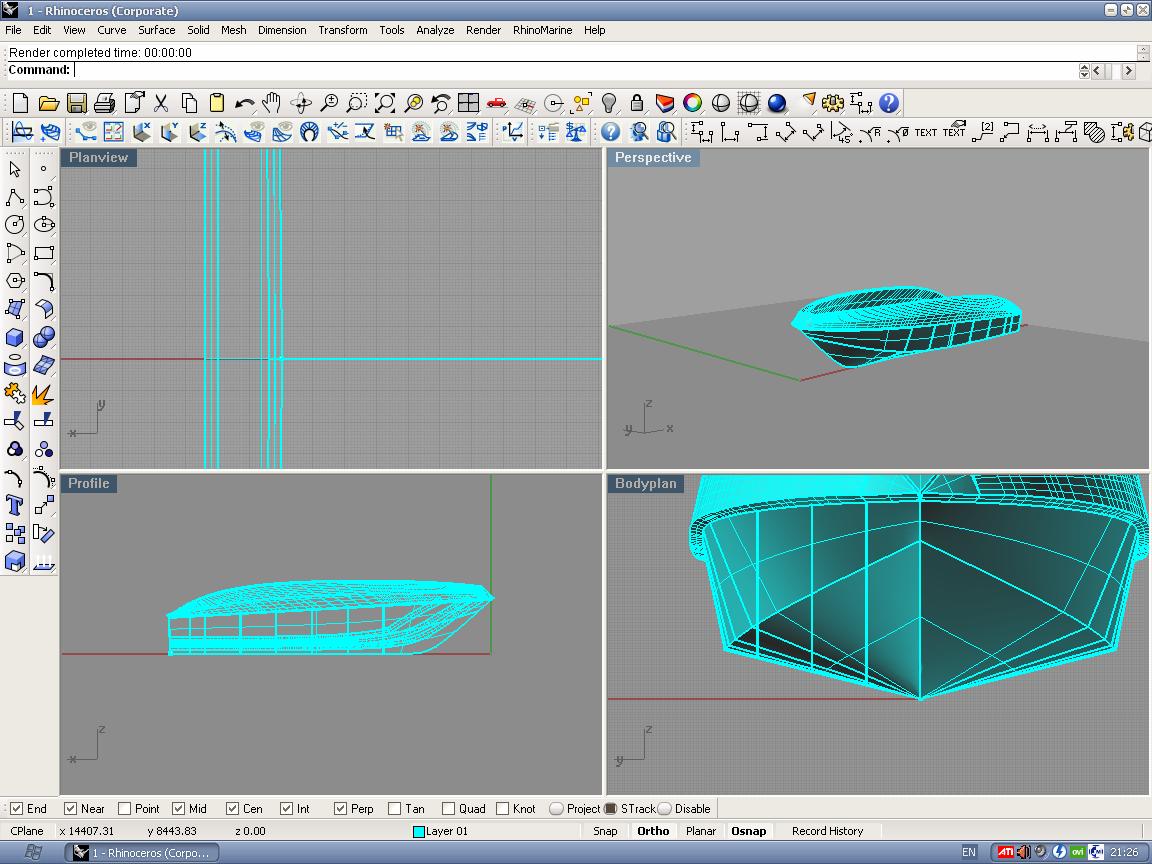Click the Box solid tool
This screenshot has height=864, width=1152.
[x=15, y=338]
